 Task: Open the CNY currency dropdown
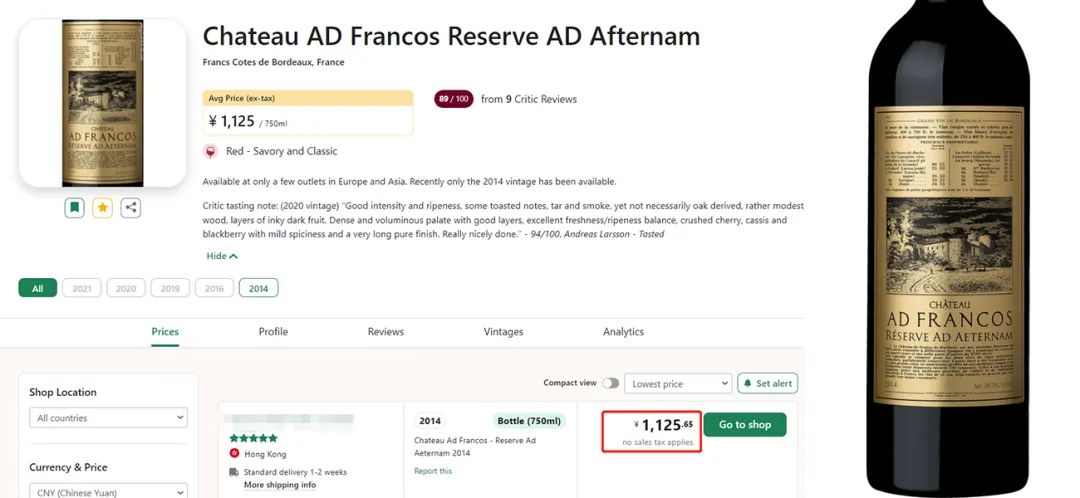(108, 491)
